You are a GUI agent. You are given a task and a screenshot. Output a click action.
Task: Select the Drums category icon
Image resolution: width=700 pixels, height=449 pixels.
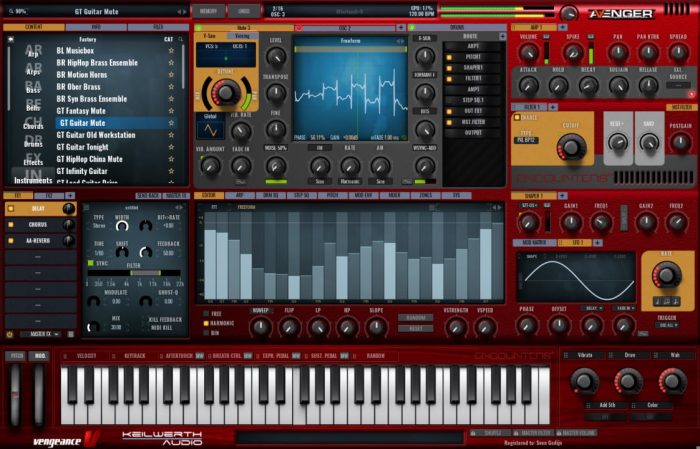33,141
